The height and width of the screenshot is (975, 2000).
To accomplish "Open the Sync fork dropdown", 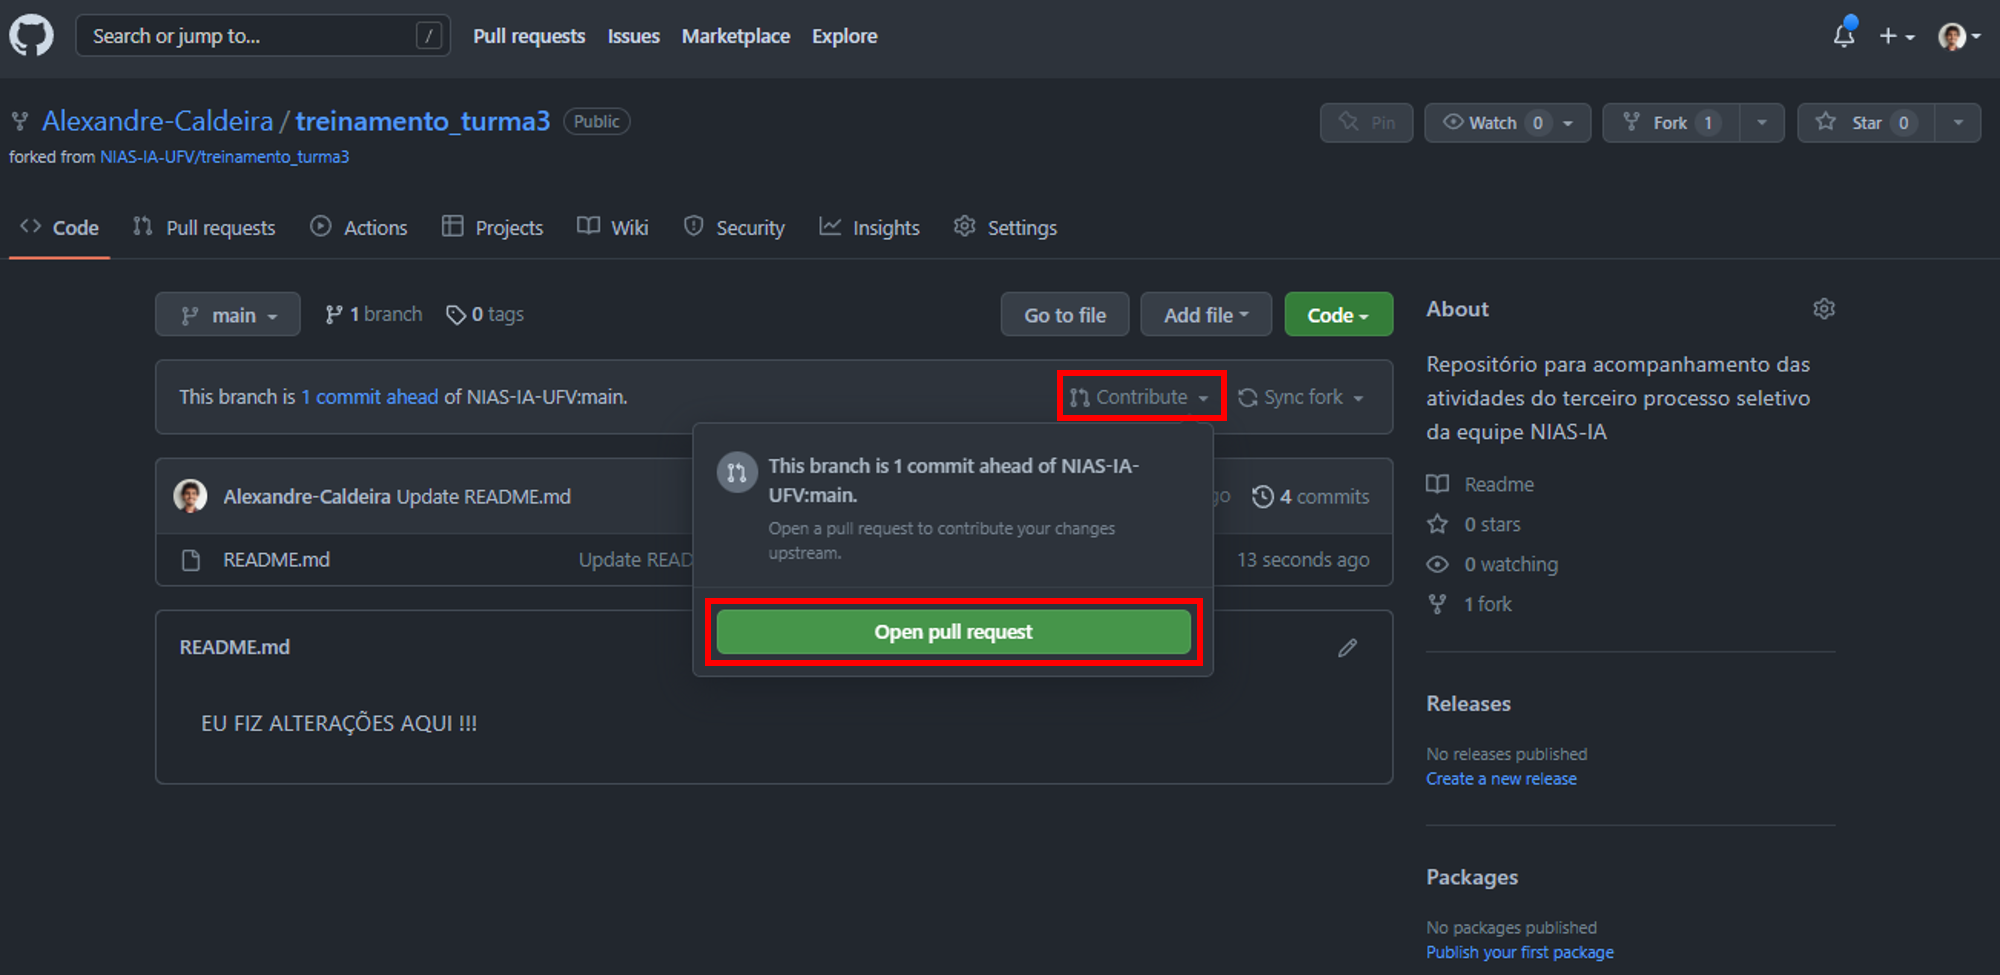I will click(1301, 397).
